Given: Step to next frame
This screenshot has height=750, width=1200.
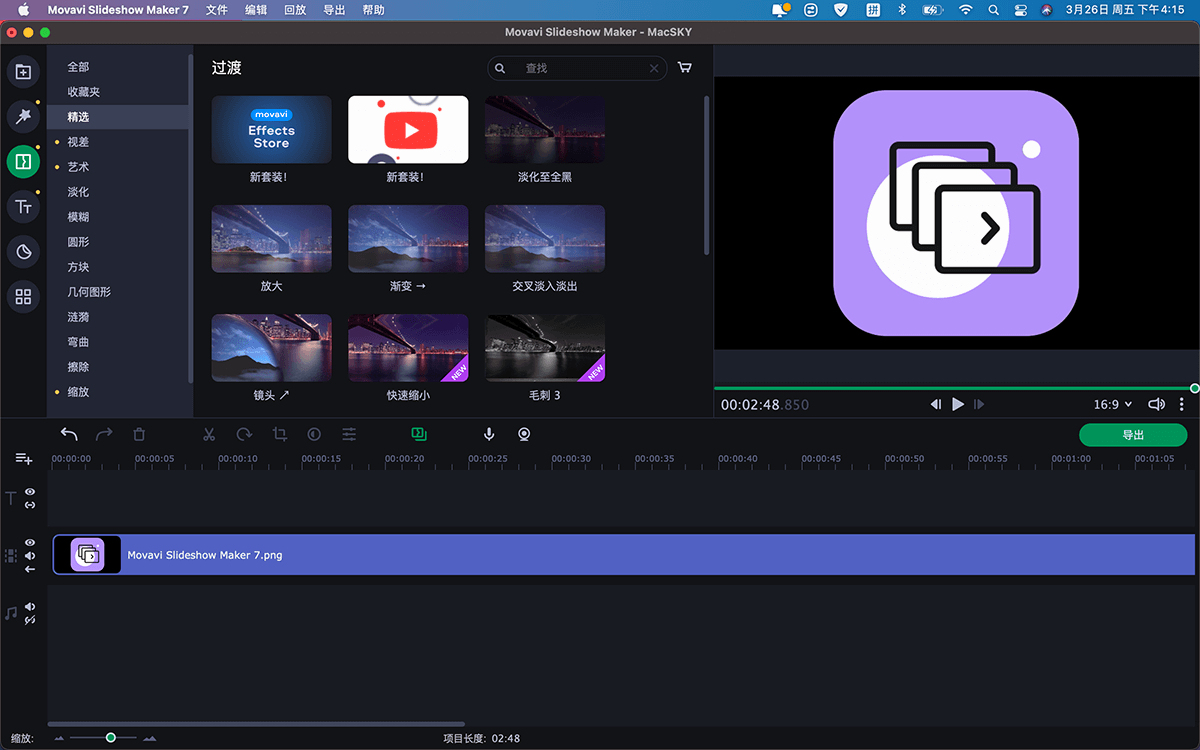Looking at the screenshot, I should (979, 404).
